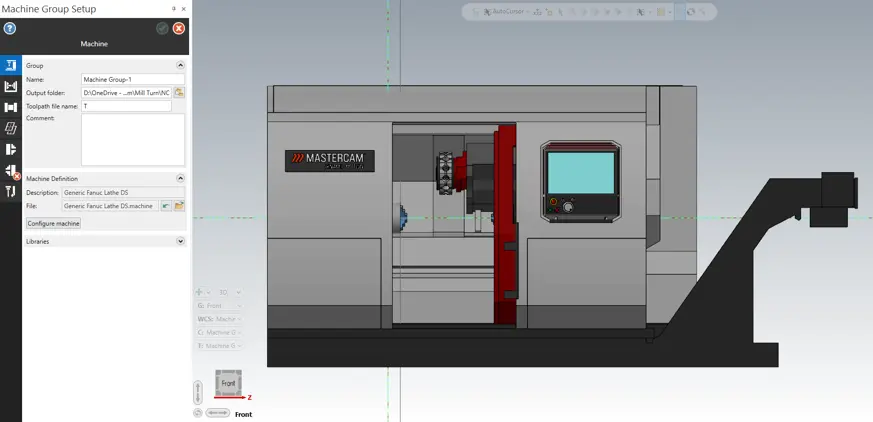Click the refresh circle icon in selection bar

click(x=691, y=12)
